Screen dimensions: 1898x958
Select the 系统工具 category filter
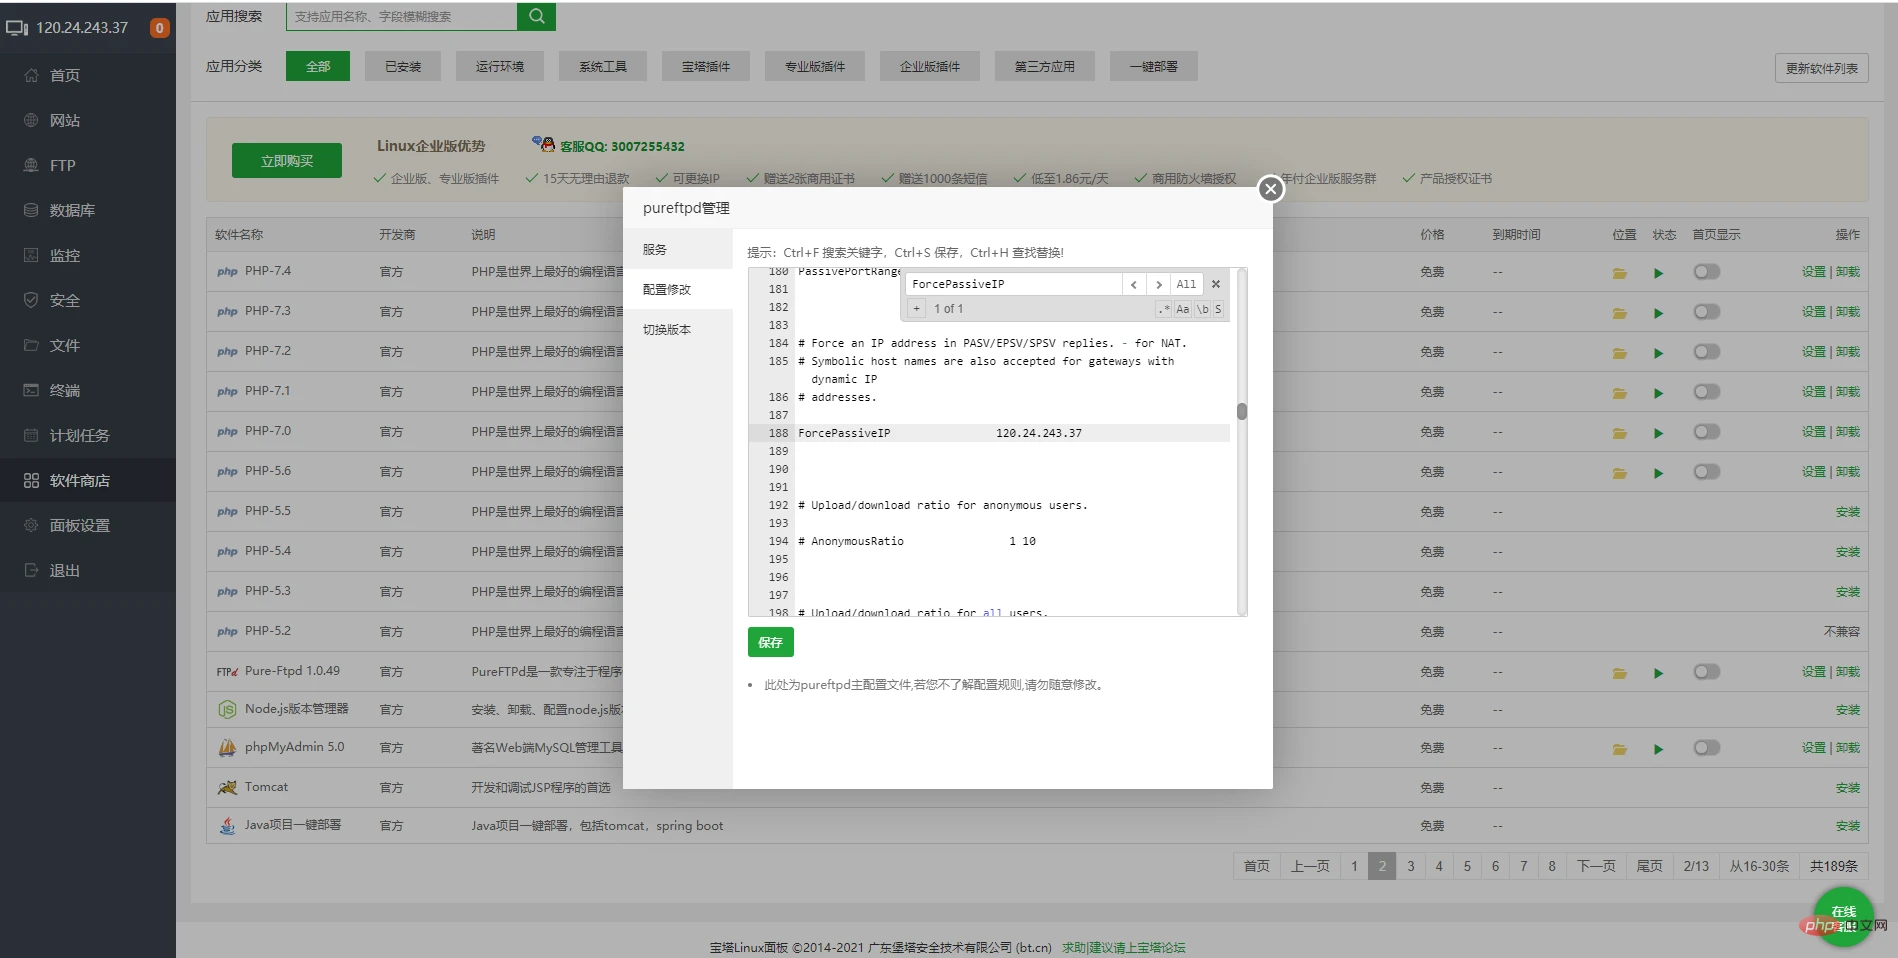point(603,66)
